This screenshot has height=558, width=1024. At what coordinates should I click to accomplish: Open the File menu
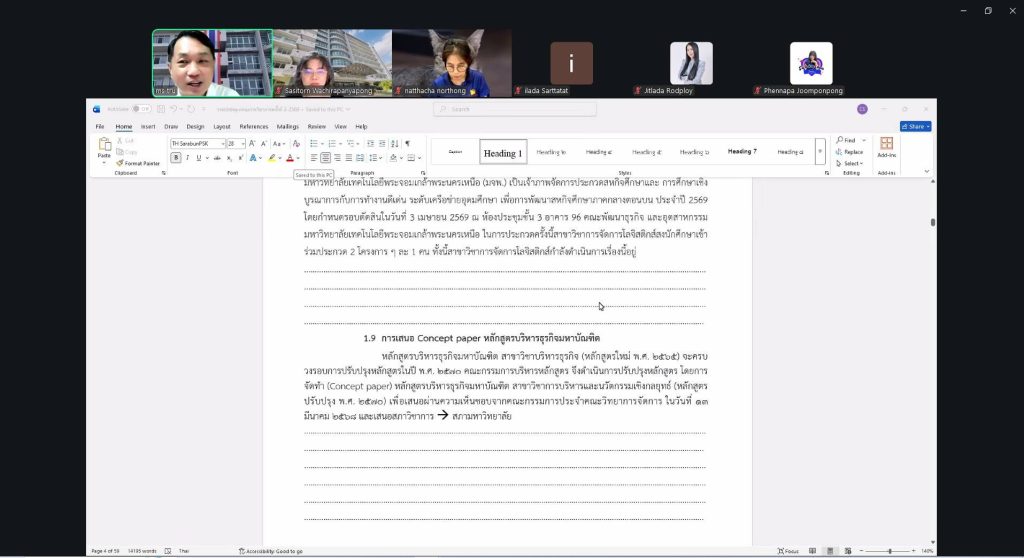click(100, 127)
